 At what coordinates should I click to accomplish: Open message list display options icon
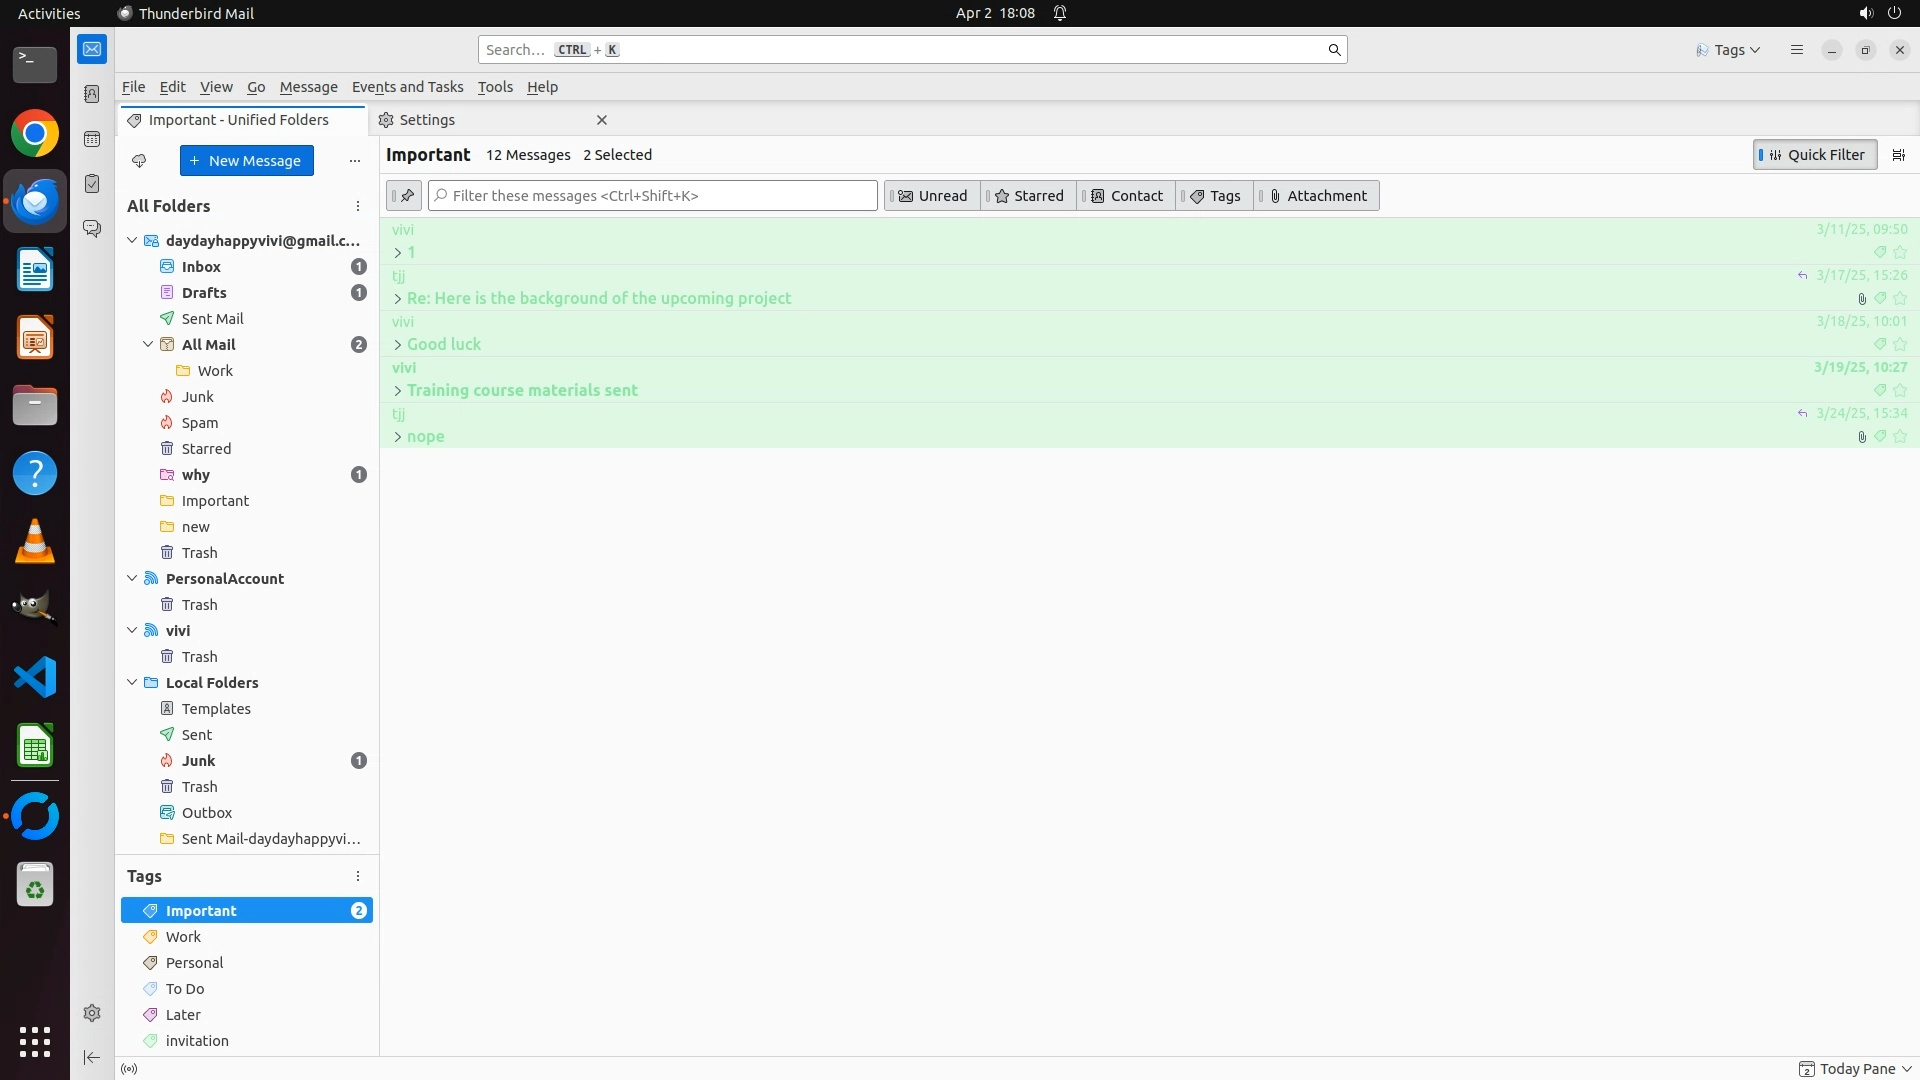point(1898,155)
